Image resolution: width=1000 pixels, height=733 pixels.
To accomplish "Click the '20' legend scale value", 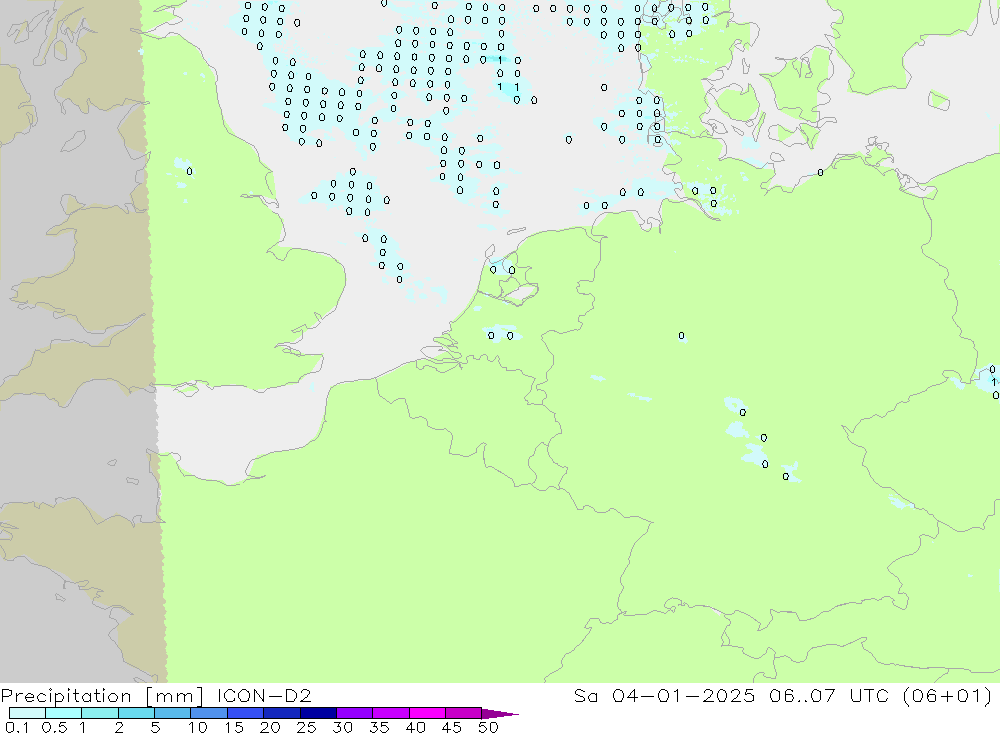I will [270, 727].
